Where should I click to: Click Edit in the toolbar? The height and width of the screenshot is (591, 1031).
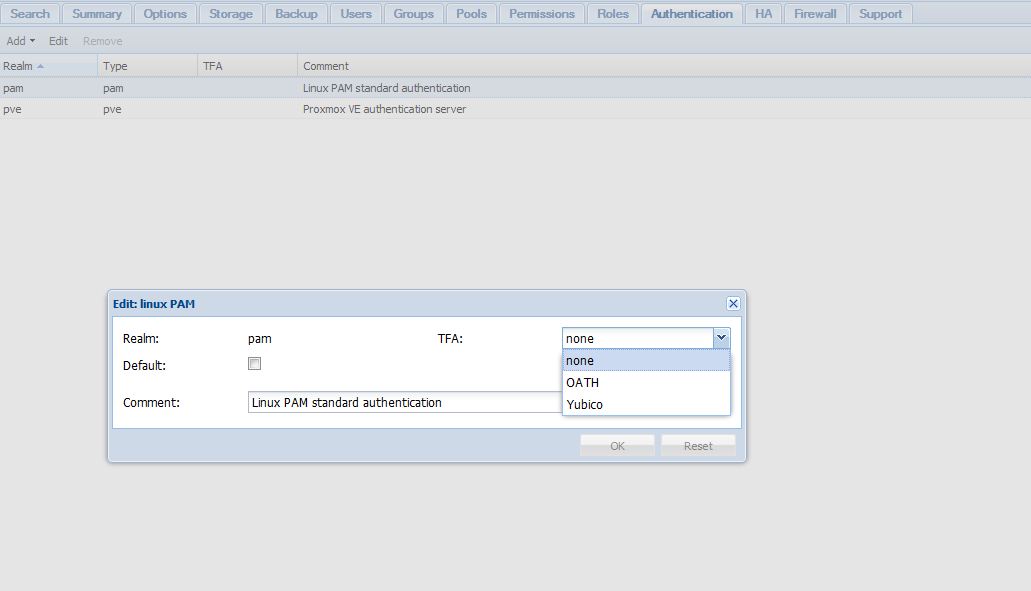pos(59,41)
